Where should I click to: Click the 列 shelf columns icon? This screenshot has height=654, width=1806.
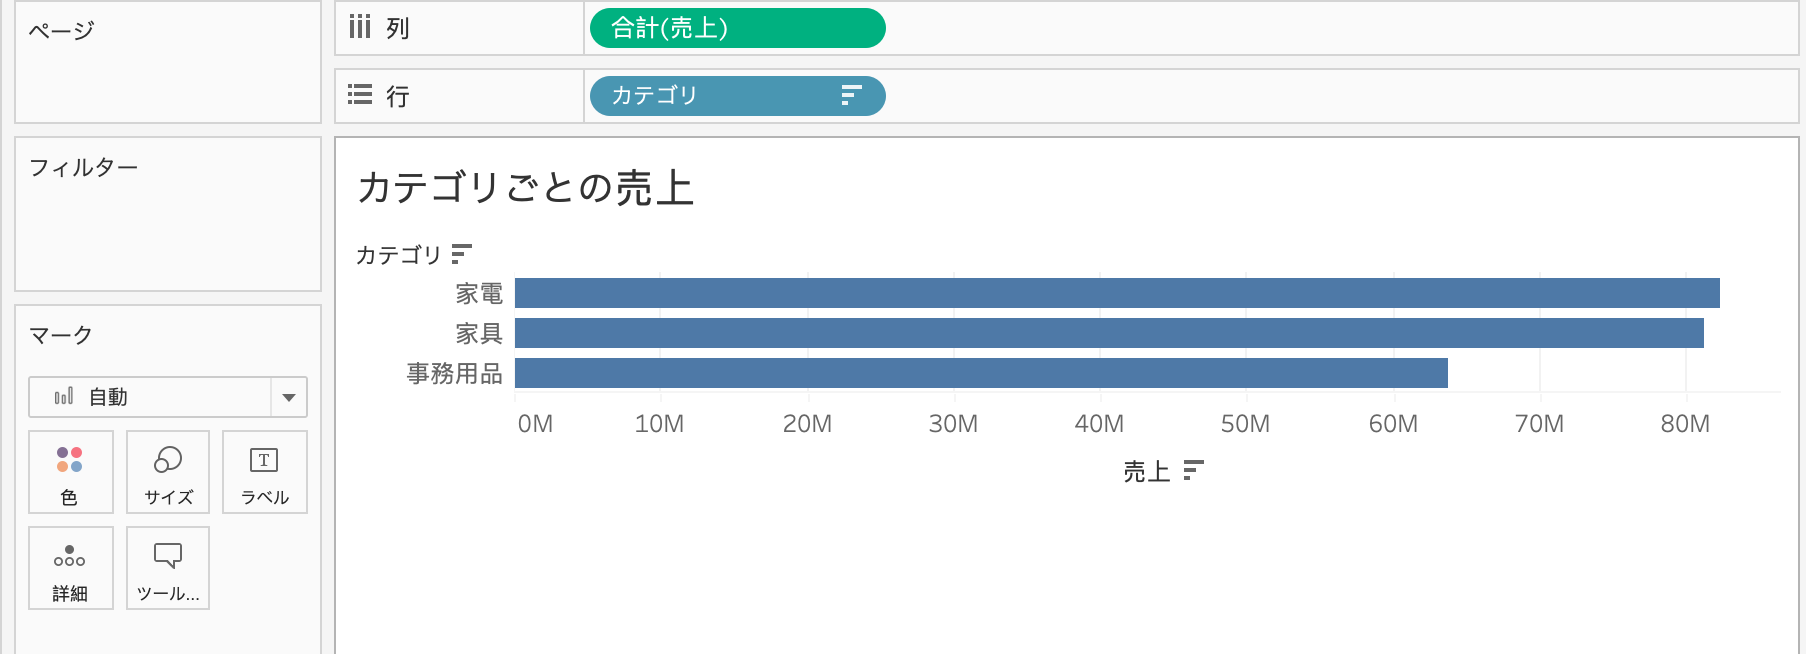(360, 27)
